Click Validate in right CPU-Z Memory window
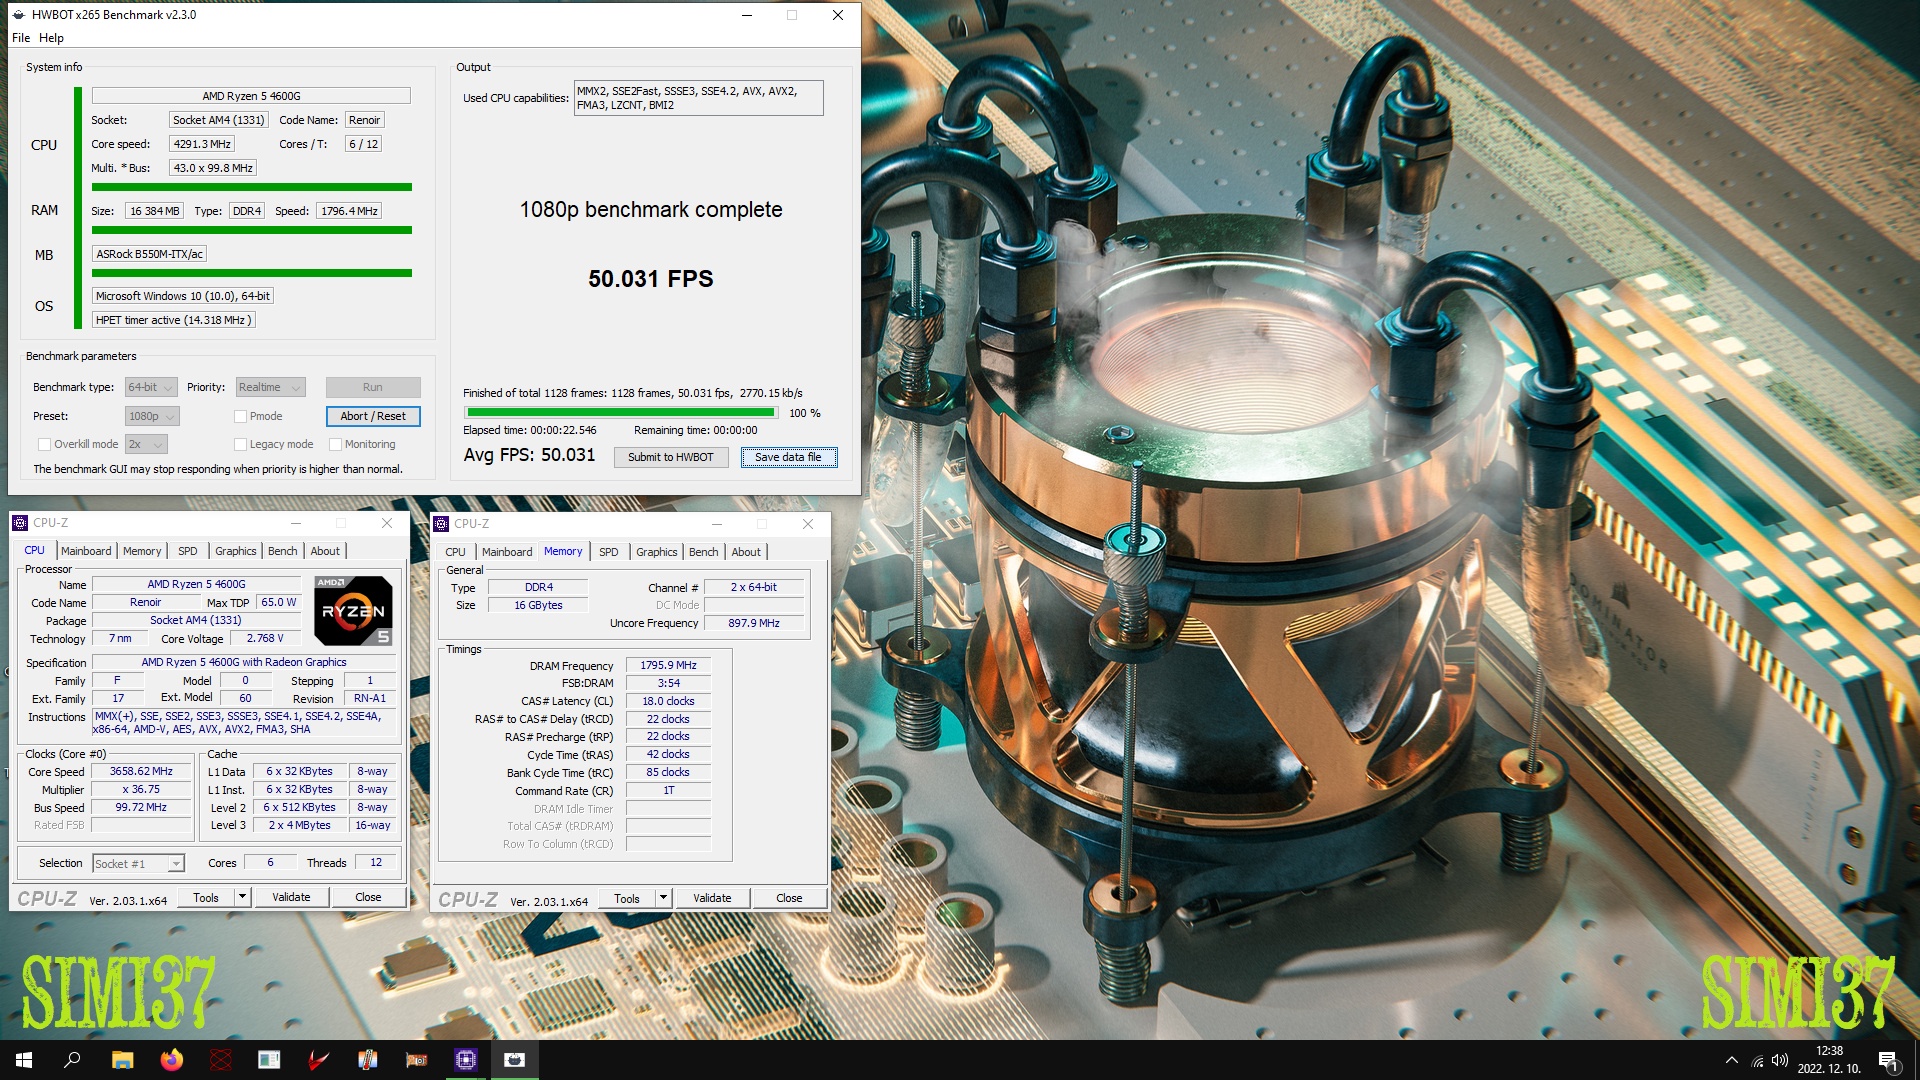Screen dimensions: 1920x1080 [x=712, y=898]
